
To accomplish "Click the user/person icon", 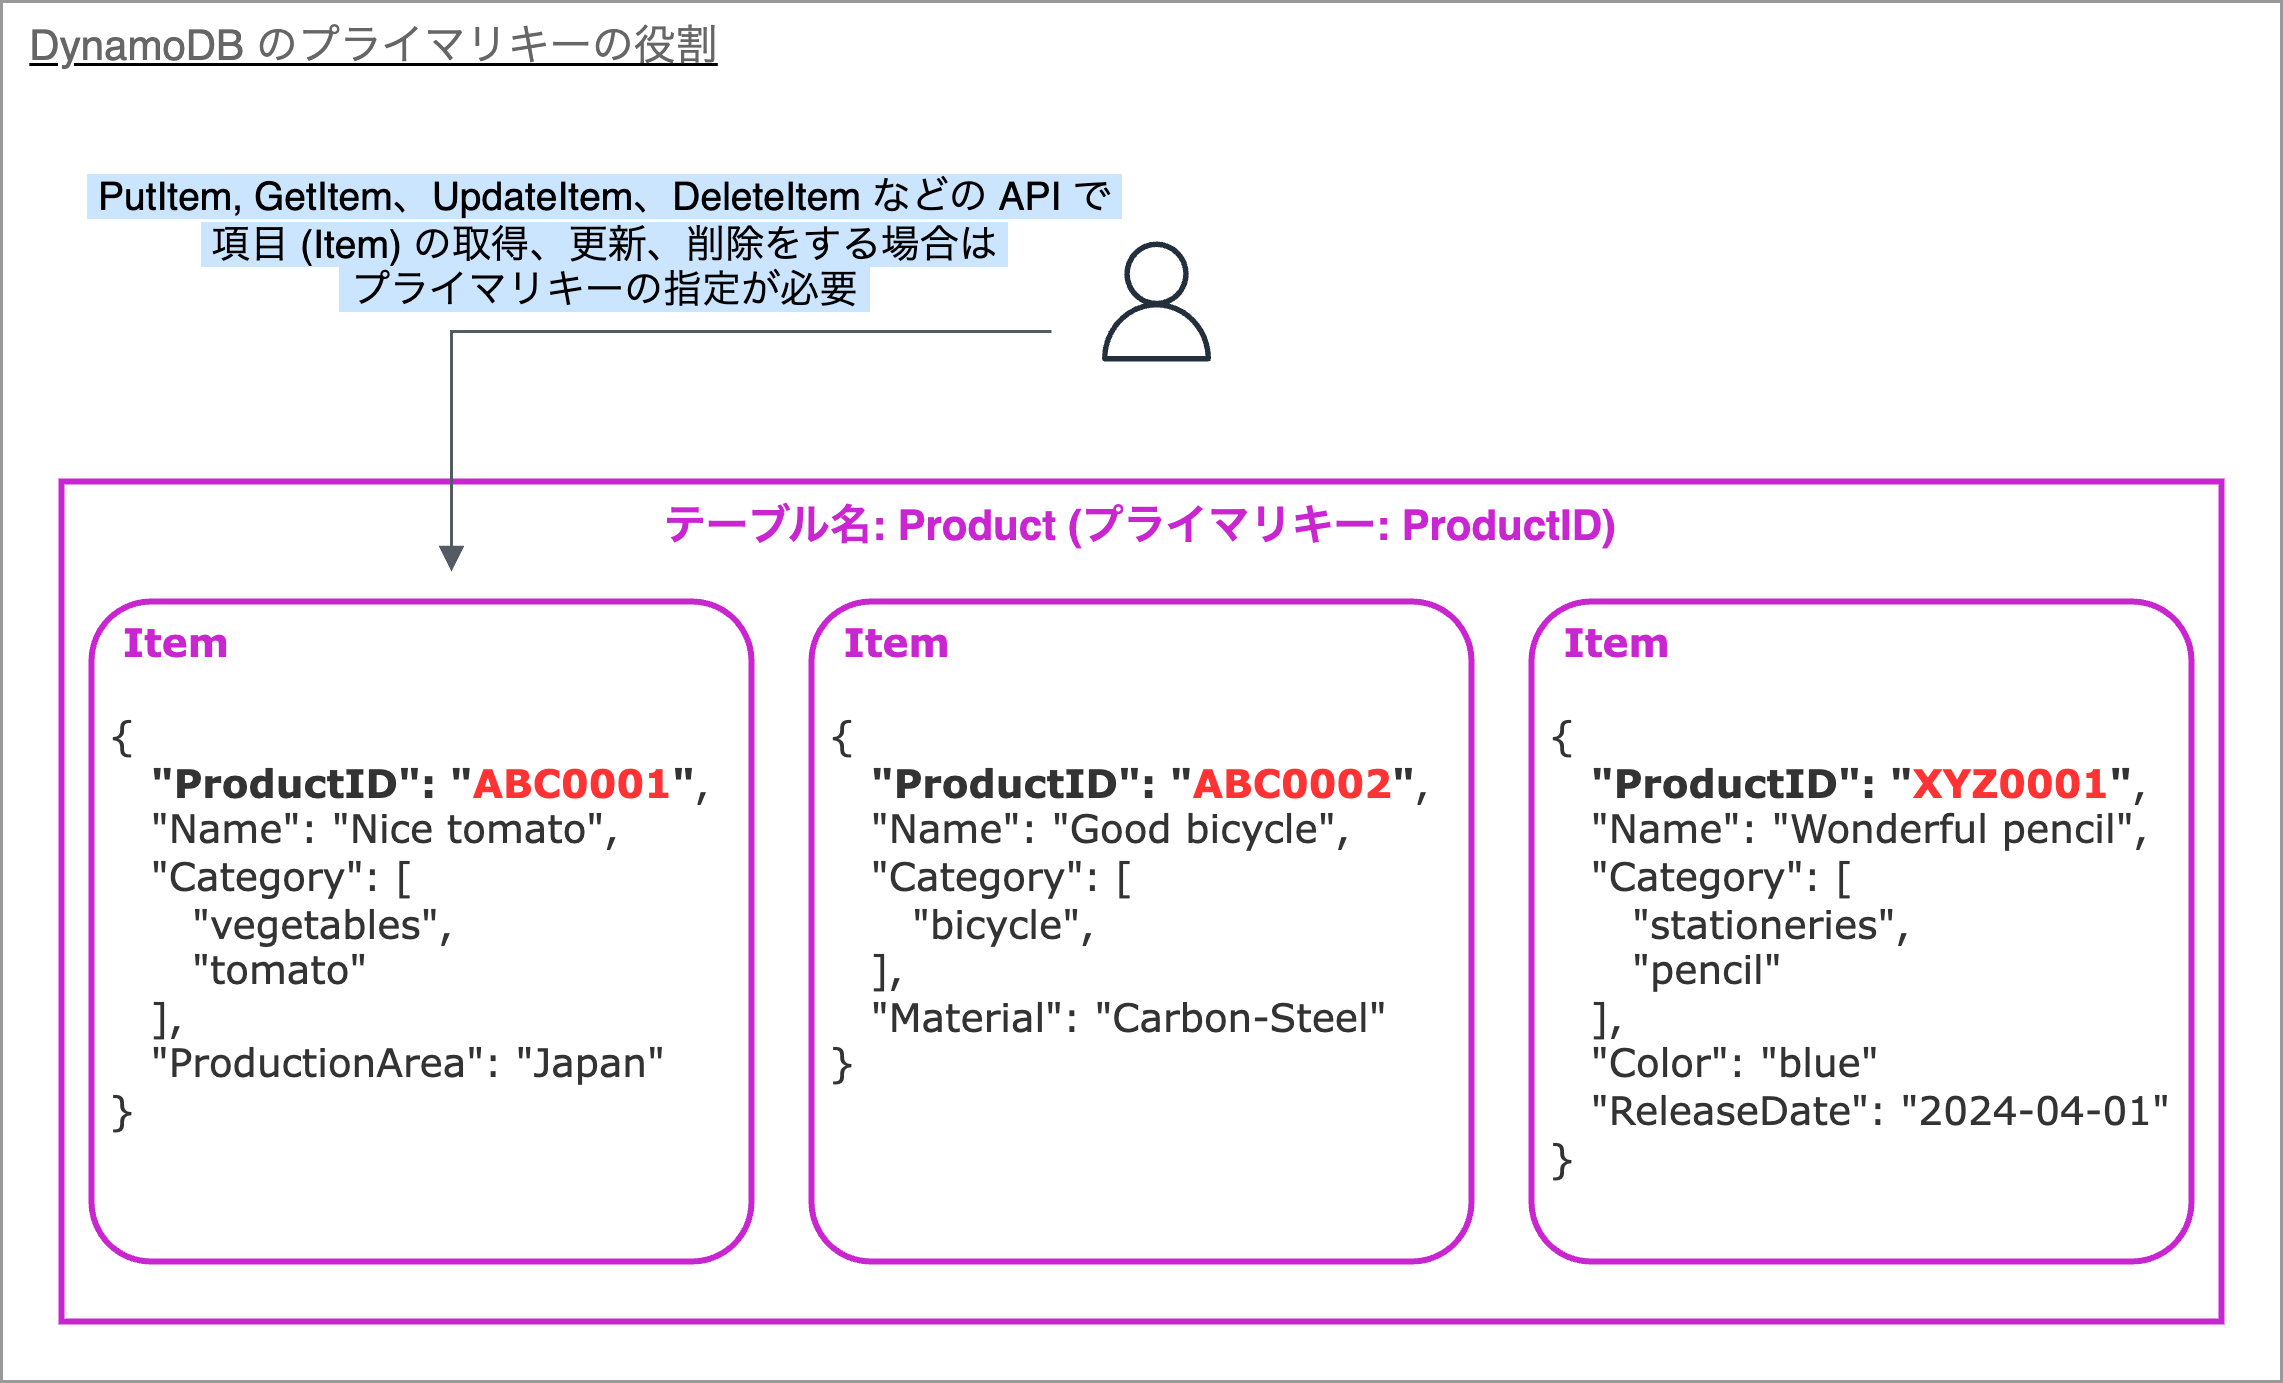I will click(1156, 303).
